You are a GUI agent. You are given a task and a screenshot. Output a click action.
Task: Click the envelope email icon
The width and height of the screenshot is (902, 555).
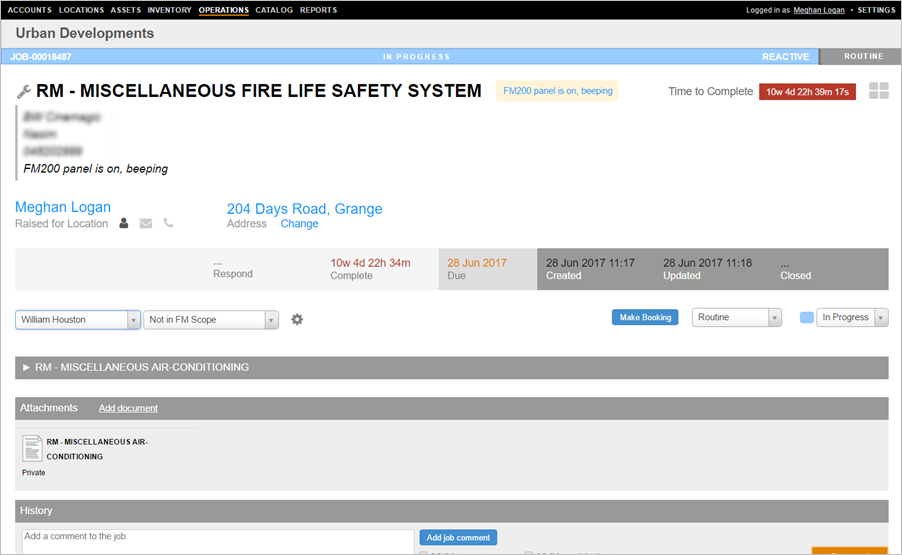(x=146, y=224)
